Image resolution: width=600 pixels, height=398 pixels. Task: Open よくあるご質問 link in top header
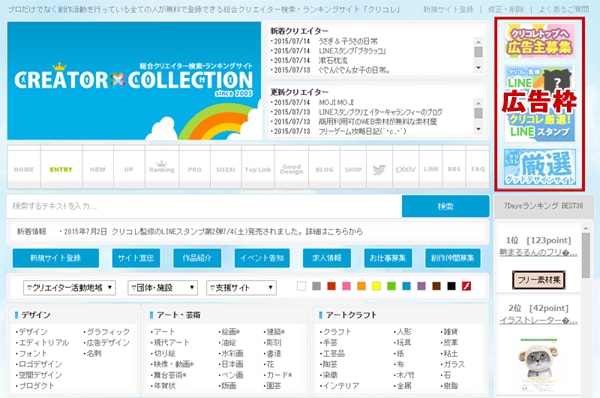564,9
